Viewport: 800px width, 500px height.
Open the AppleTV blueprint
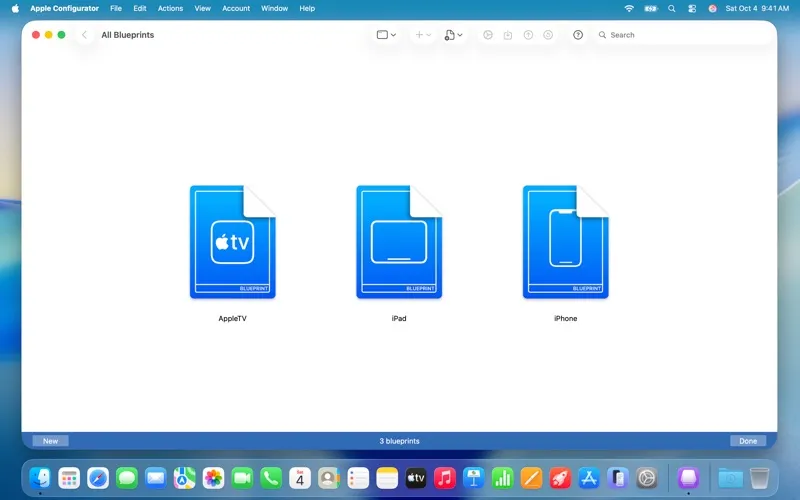[x=233, y=242]
